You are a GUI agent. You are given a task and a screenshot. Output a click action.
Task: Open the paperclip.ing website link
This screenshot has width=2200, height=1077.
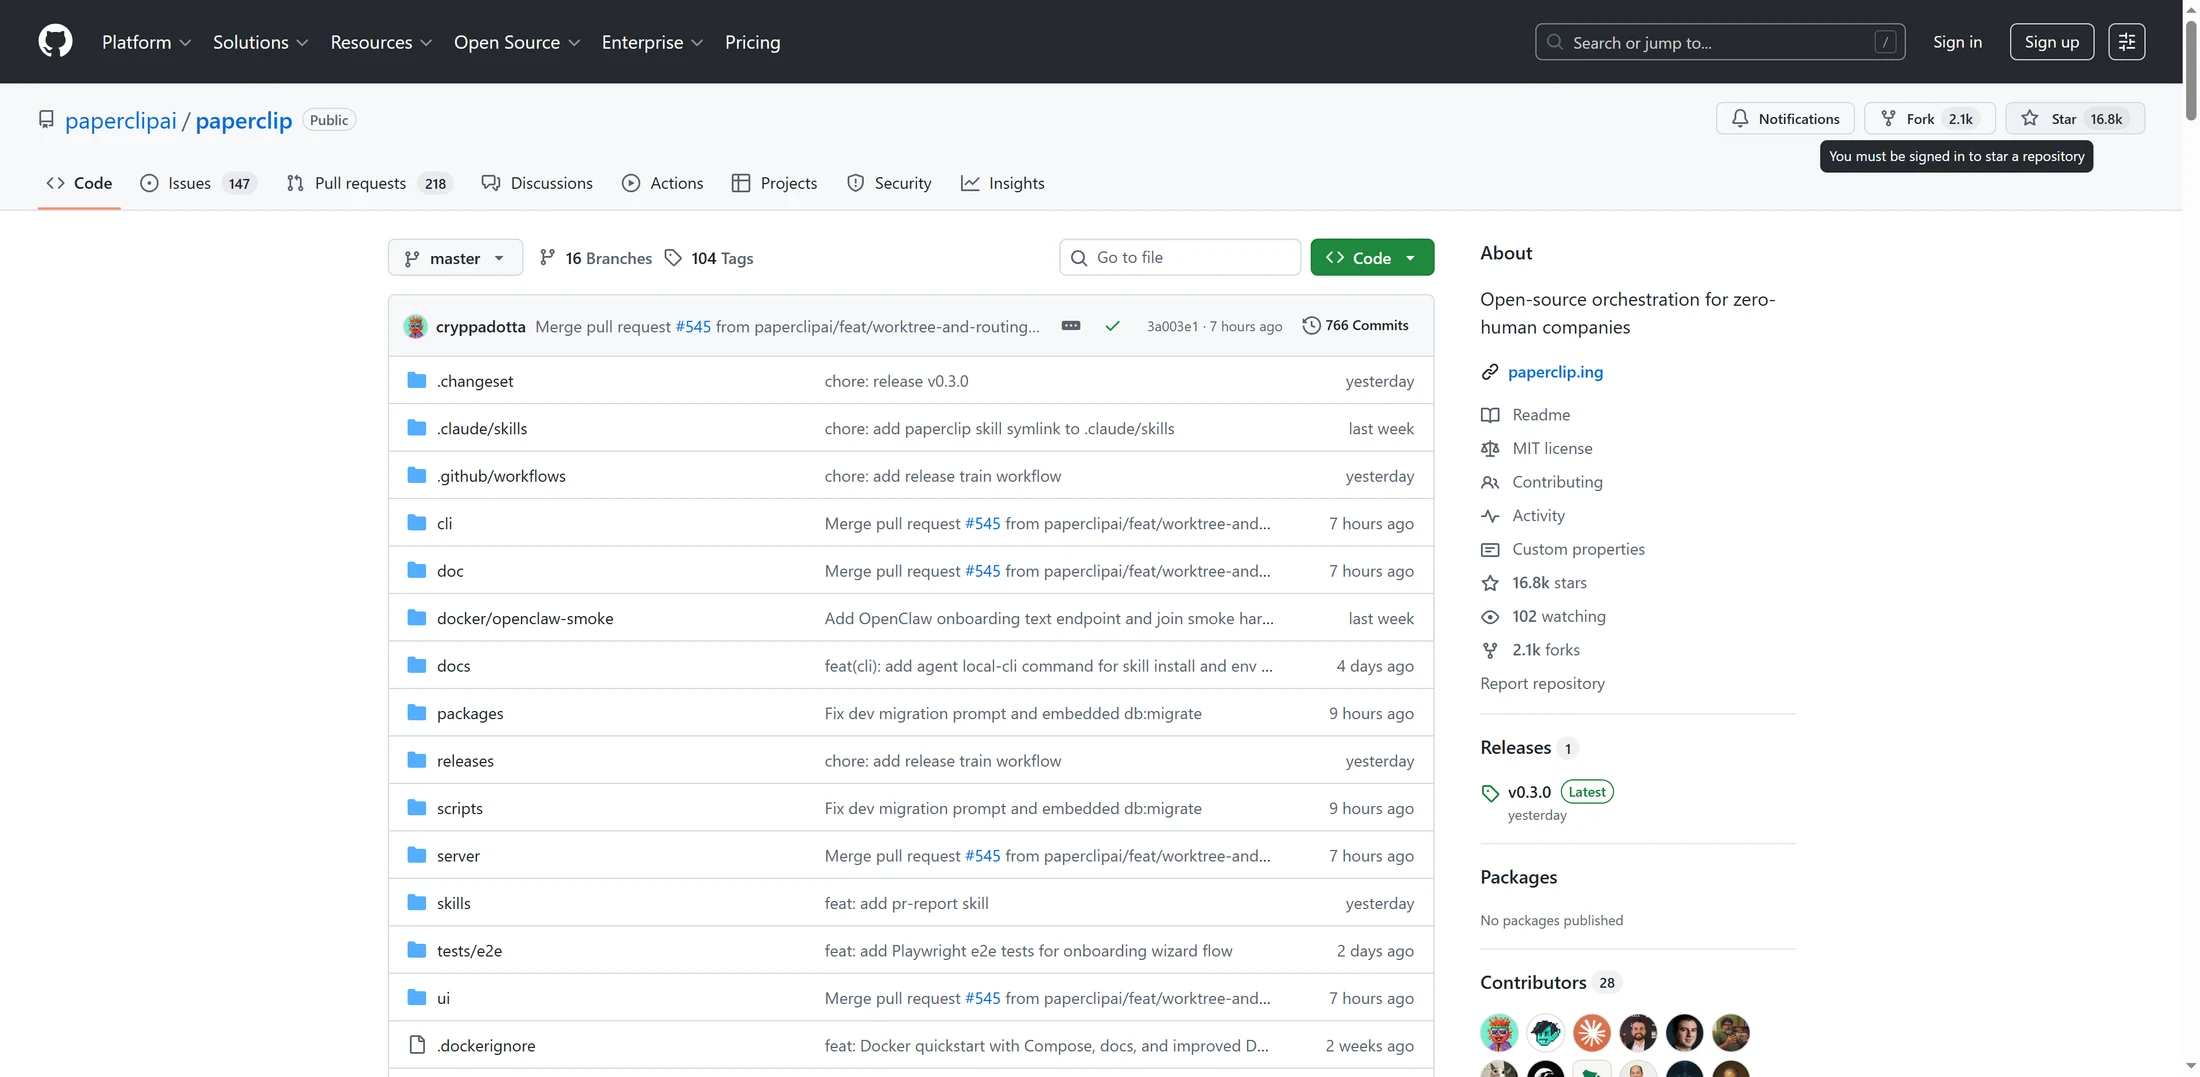tap(1555, 372)
